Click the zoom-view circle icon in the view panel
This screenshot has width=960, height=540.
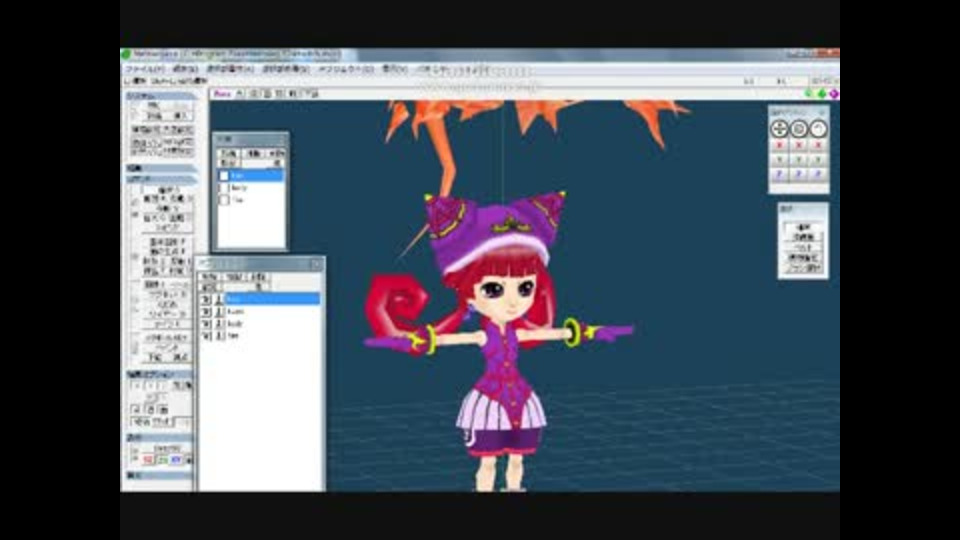pyautogui.click(x=798, y=129)
